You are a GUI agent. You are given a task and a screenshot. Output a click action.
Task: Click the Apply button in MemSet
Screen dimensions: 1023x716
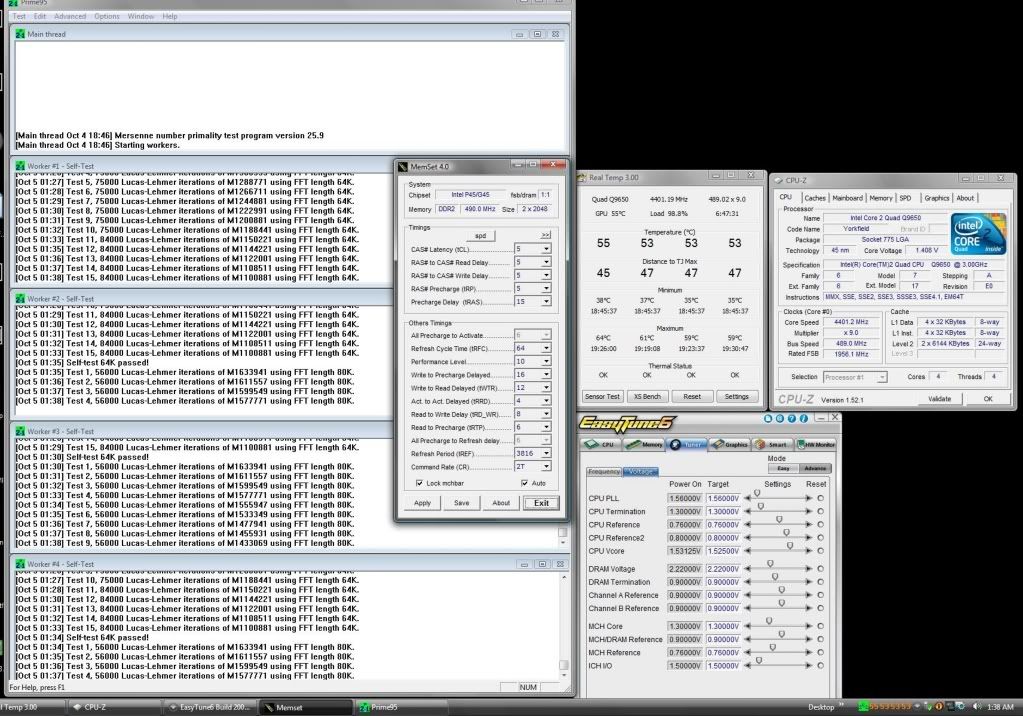[422, 503]
